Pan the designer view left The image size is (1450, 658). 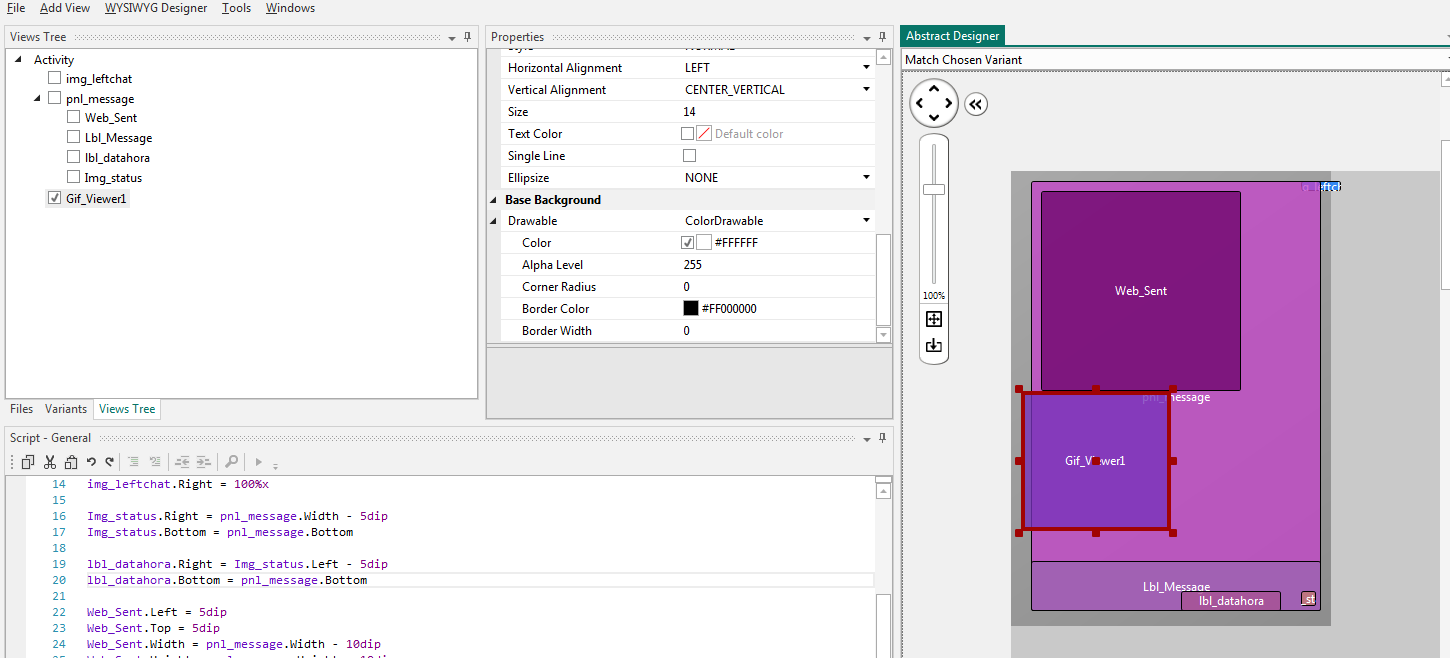919,104
